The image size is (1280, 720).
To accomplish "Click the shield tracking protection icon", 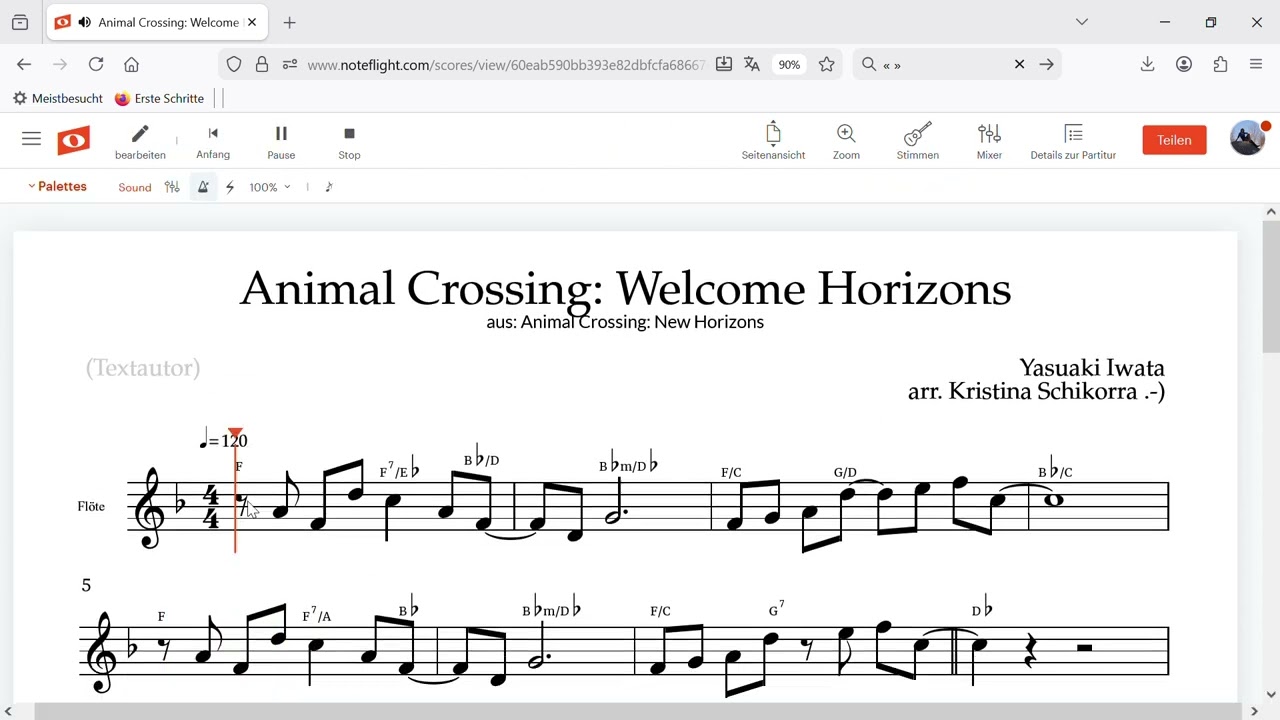I will point(234,64).
